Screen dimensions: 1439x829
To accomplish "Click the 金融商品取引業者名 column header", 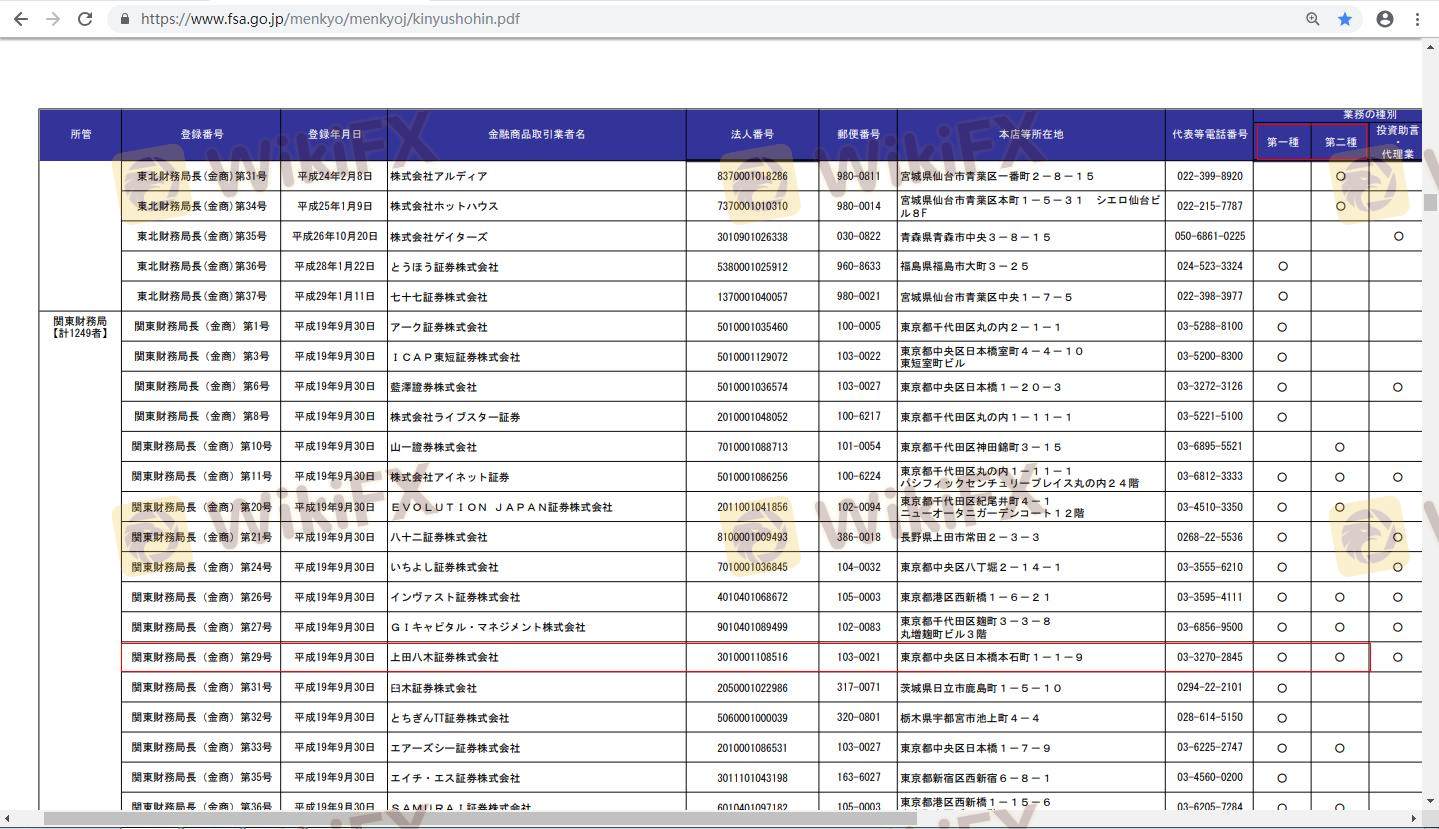I will [536, 134].
